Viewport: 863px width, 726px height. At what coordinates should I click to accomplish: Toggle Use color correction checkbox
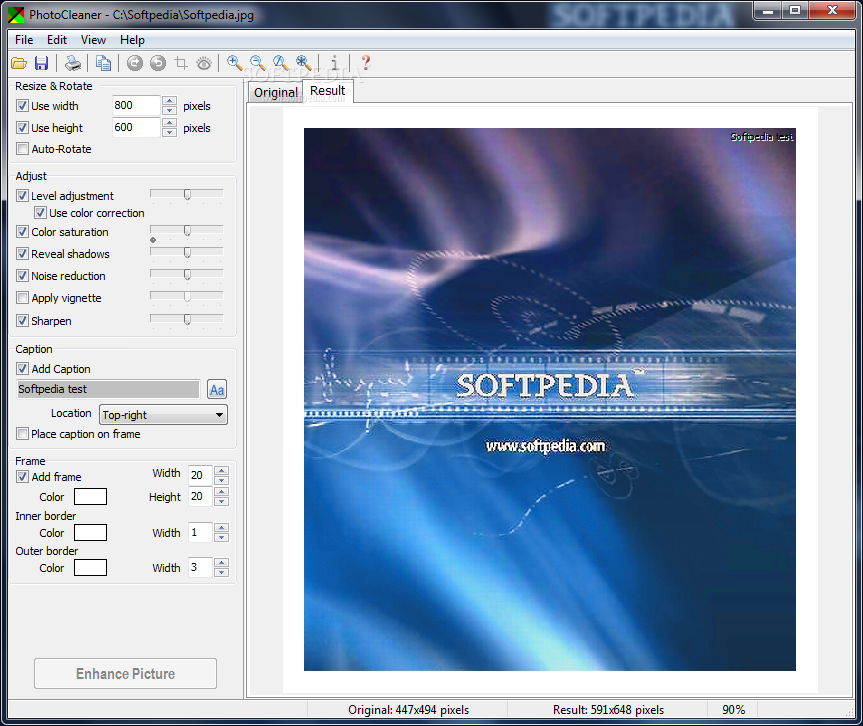click(x=40, y=212)
